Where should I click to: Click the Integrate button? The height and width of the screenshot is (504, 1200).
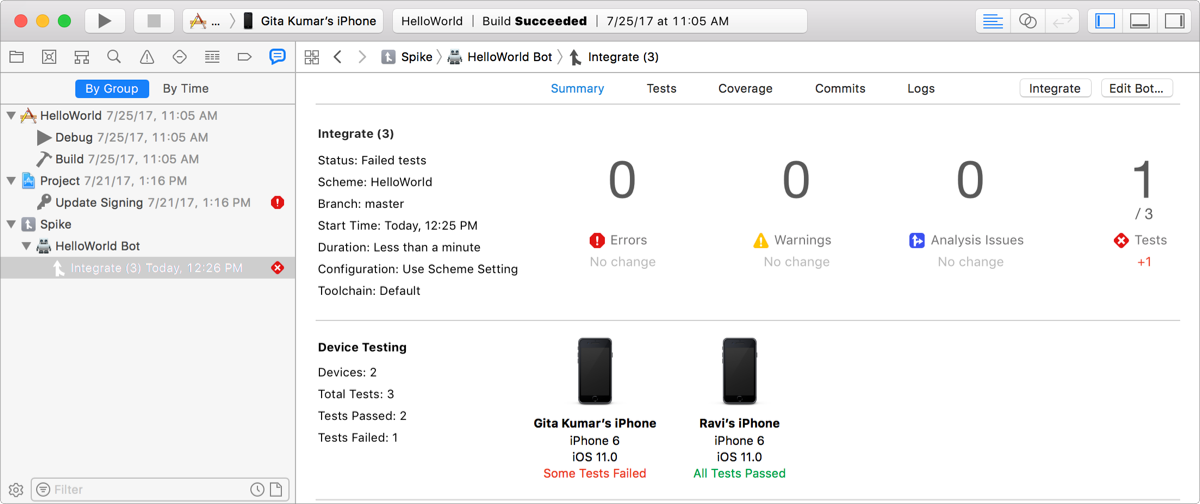pos(1055,88)
